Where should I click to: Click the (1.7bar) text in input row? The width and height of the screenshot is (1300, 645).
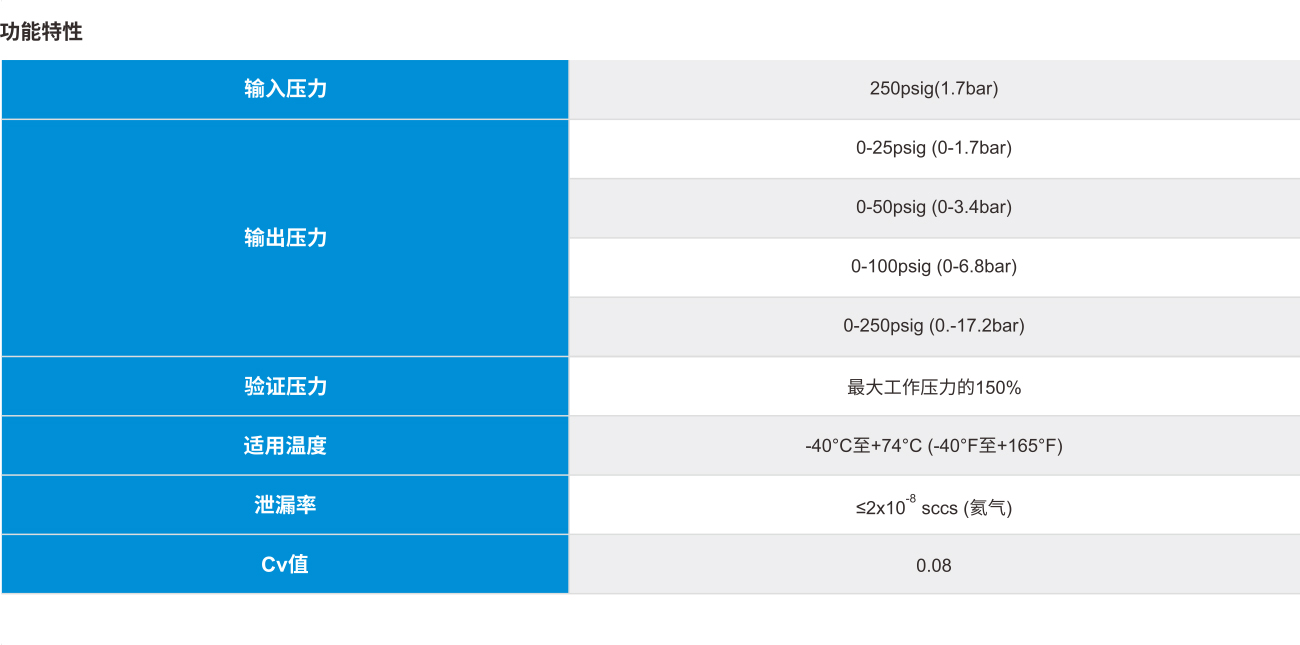click(965, 89)
